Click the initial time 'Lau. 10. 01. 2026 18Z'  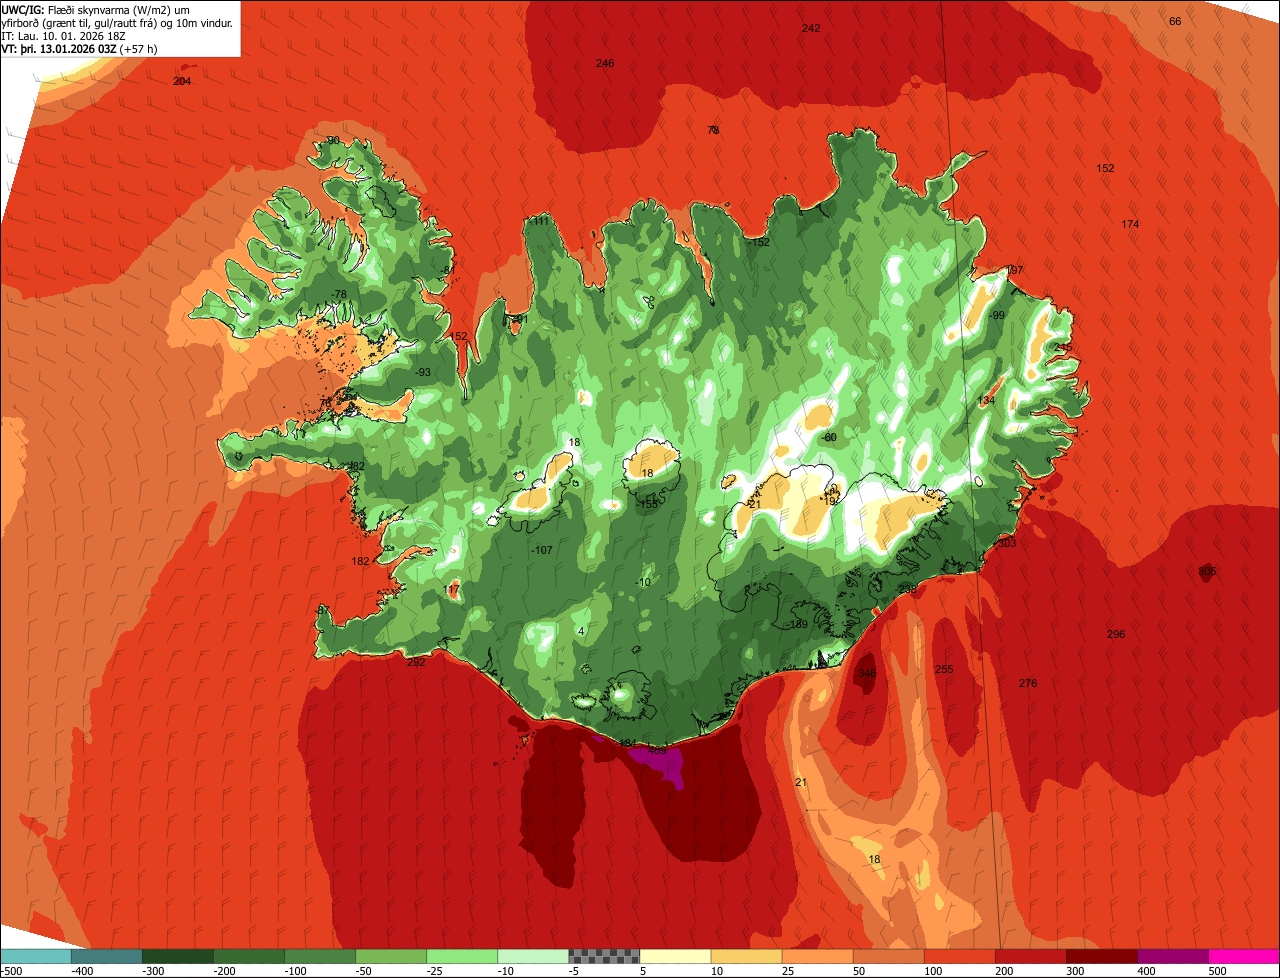pyautogui.click(x=71, y=36)
